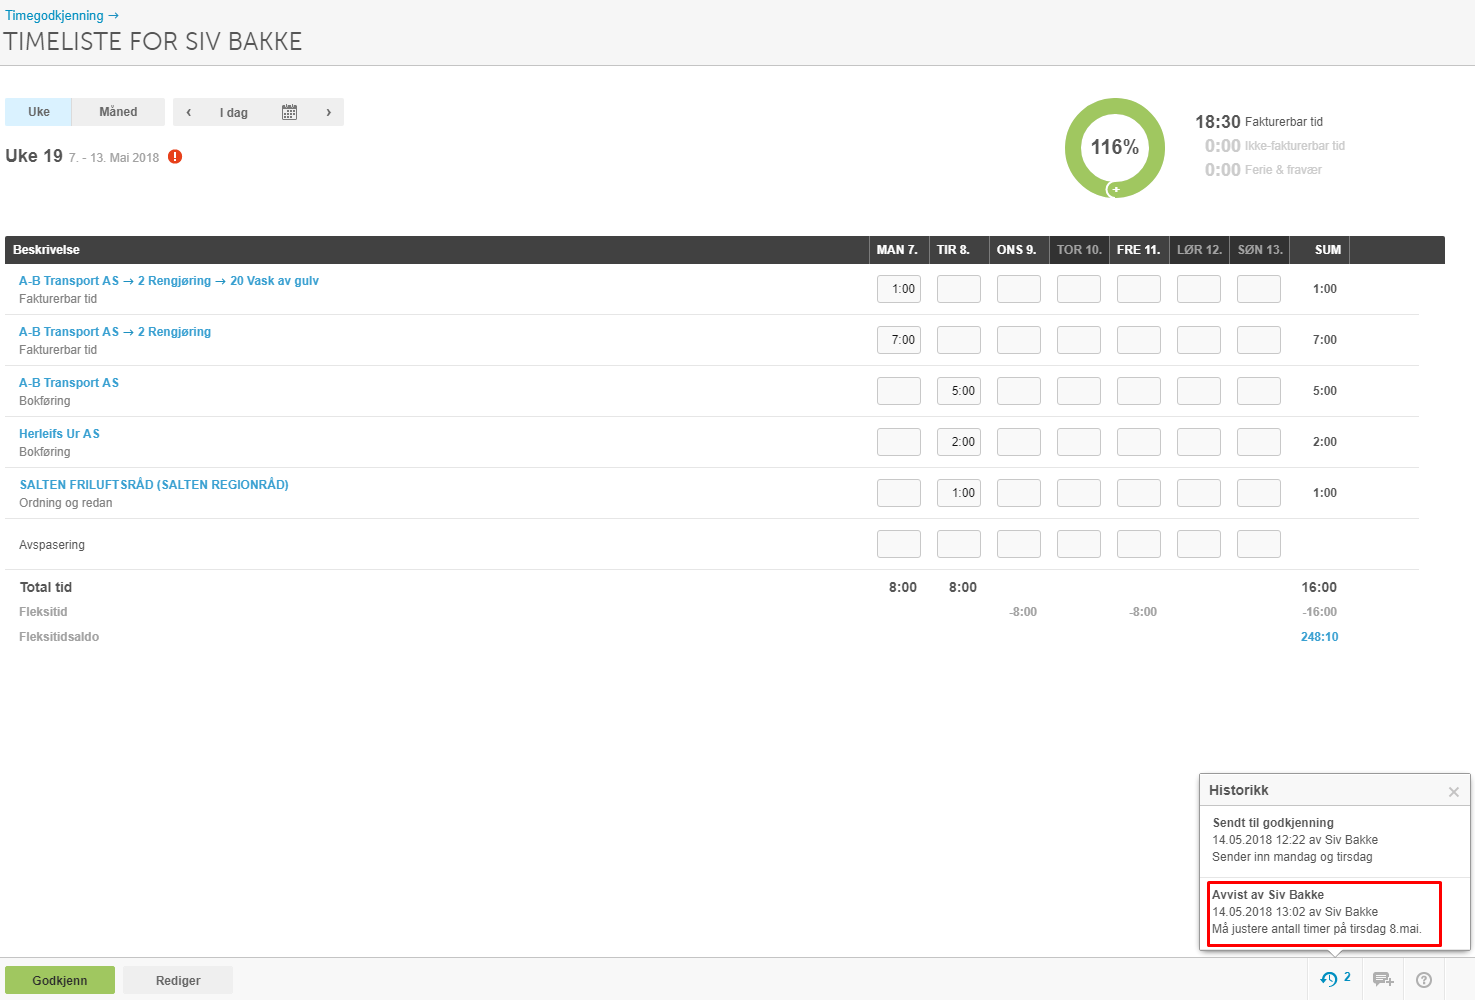Open A-B Transport AS in Vask av gulv row
The width and height of the screenshot is (1475, 1000).
(69, 281)
